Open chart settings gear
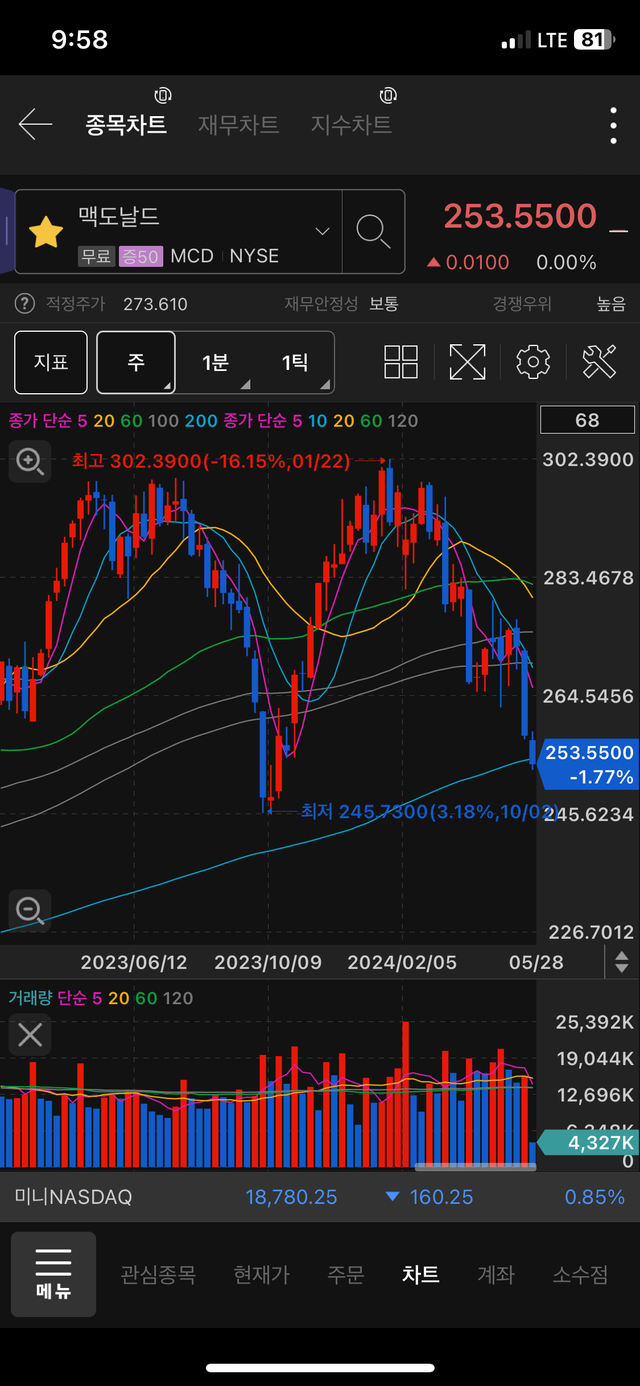 point(533,362)
